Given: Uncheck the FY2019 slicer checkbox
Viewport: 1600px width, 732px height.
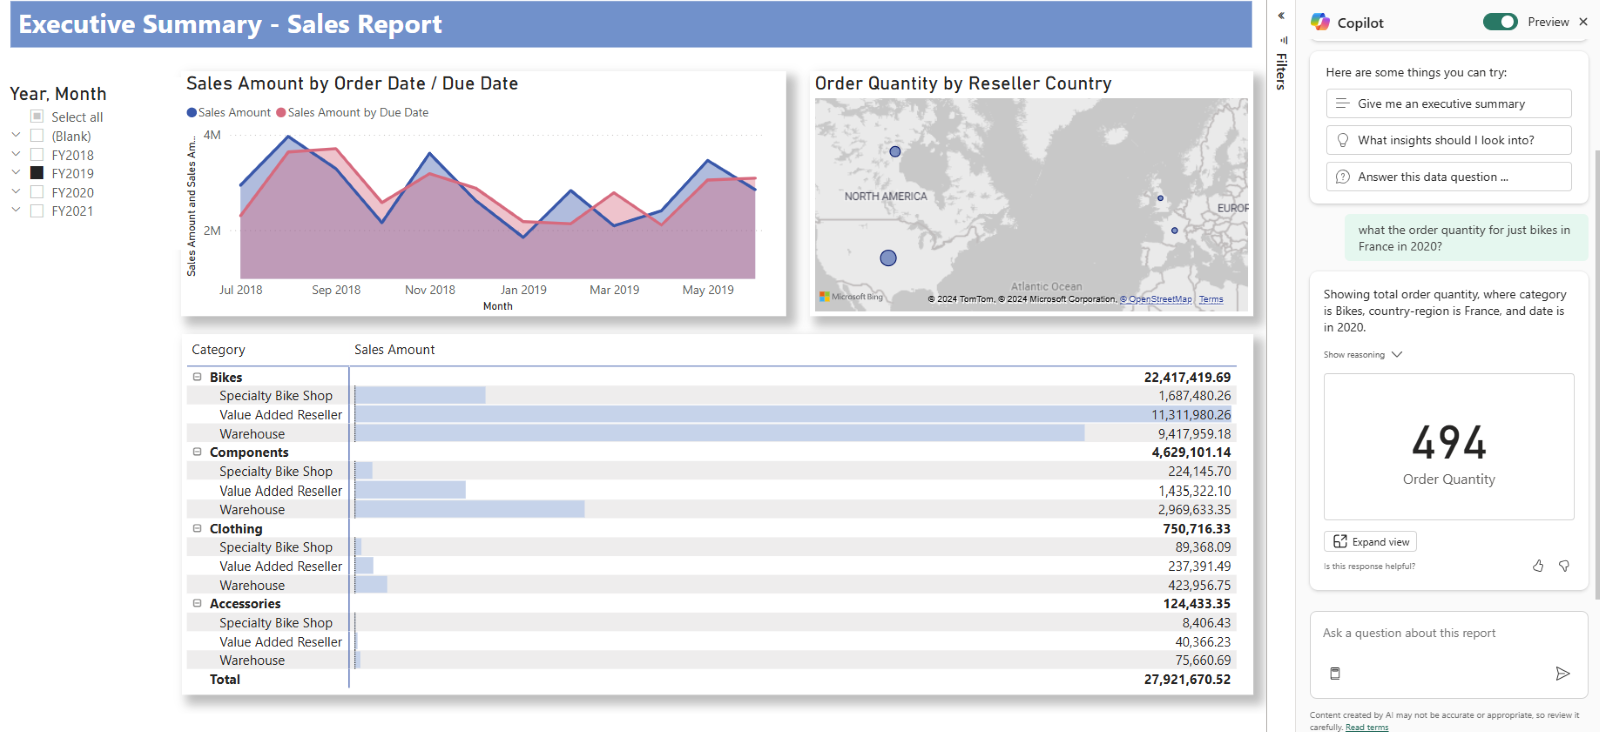Looking at the screenshot, I should tap(37, 173).
